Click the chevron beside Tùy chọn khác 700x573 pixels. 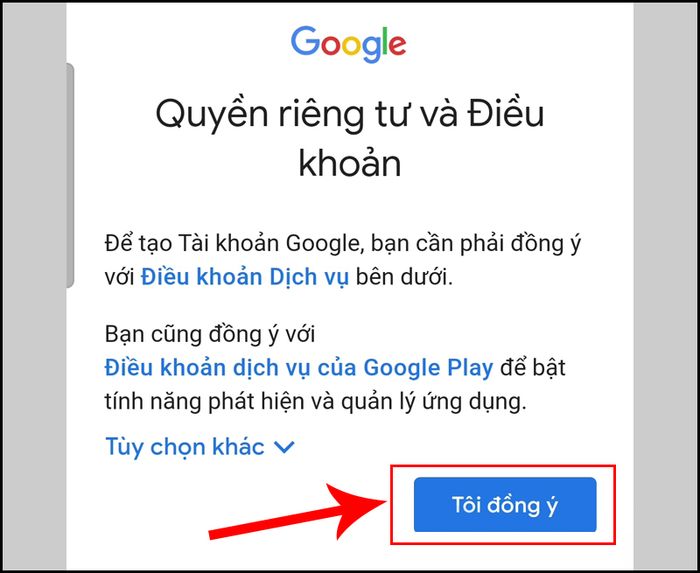[284, 447]
